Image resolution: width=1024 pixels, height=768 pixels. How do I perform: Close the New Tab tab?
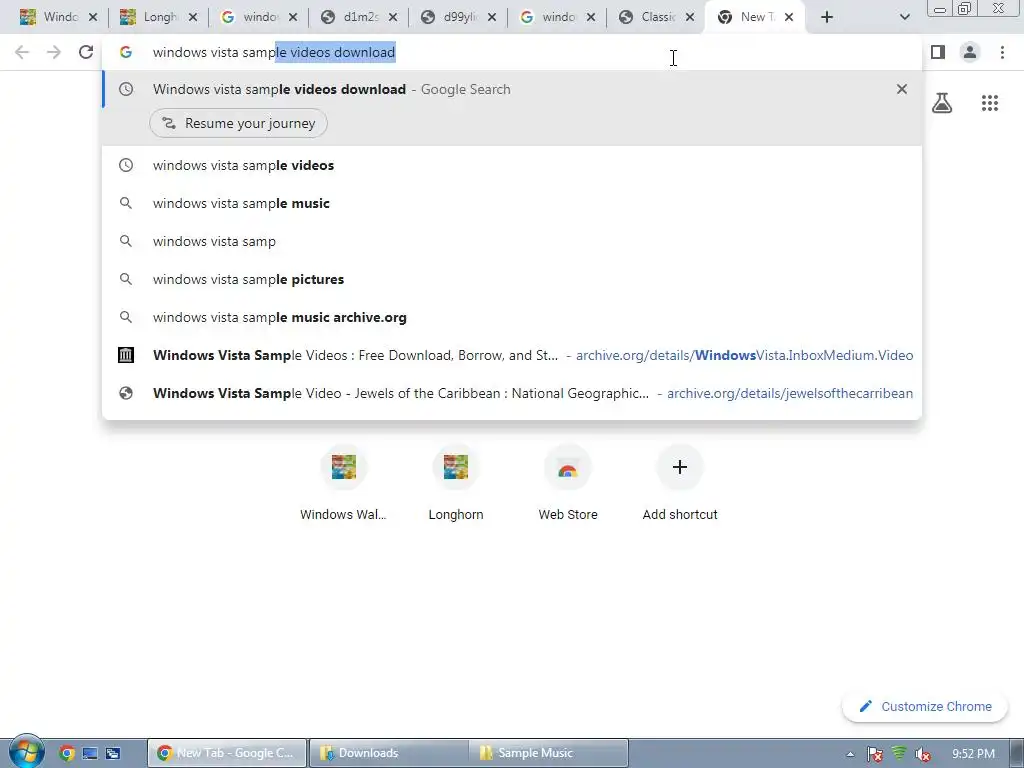pyautogui.click(x=789, y=17)
